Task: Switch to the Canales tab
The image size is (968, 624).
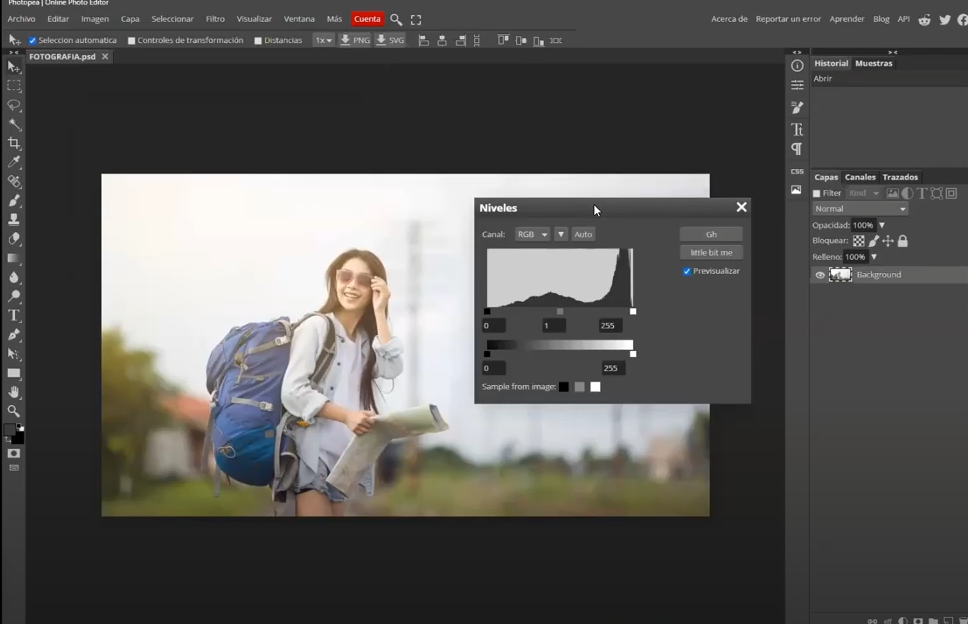Action: (x=860, y=177)
